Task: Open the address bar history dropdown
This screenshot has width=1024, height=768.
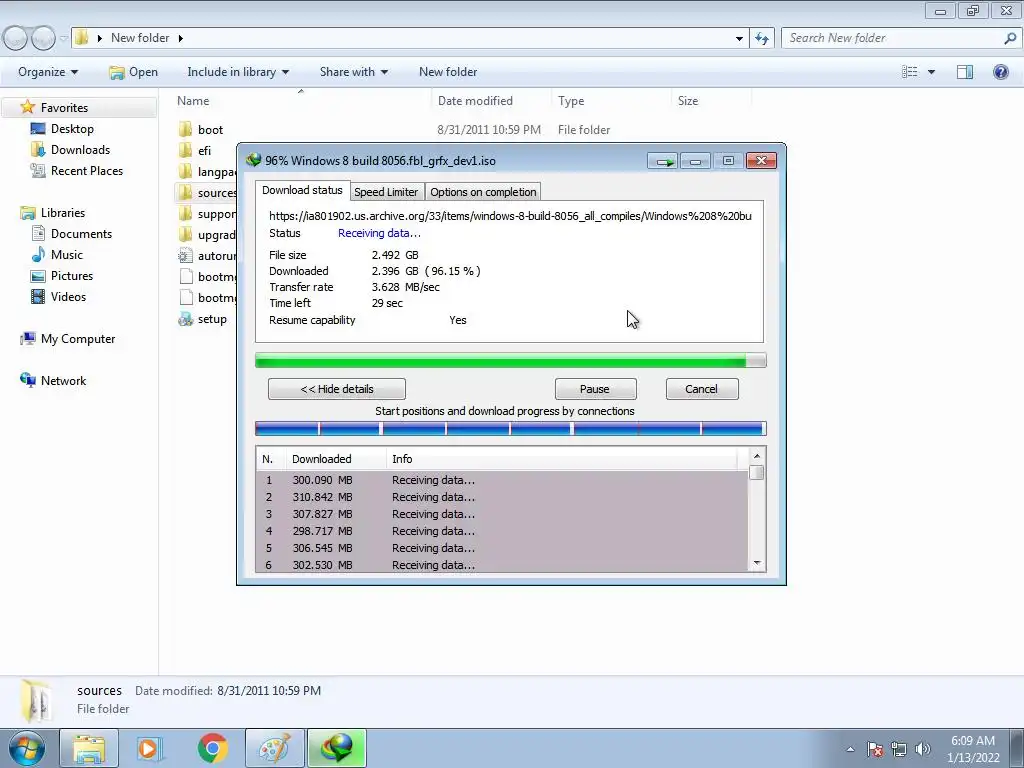Action: (739, 38)
